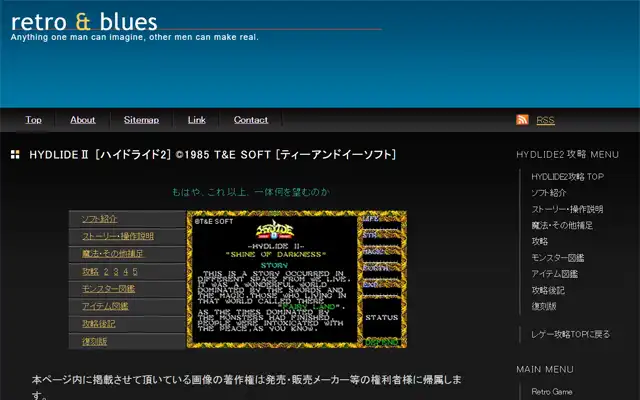The height and width of the screenshot is (400, 640).
Task: Open アイテム図鑑 in right sidebar
Action: [x=554, y=274]
